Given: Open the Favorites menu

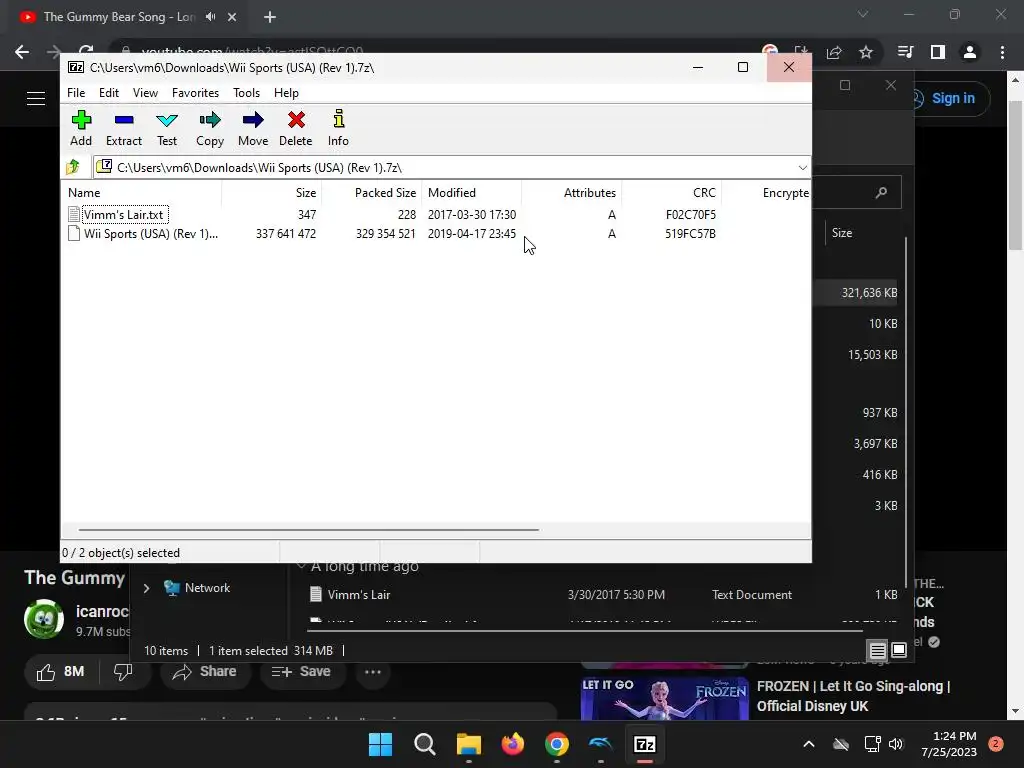Looking at the screenshot, I should pyautogui.click(x=195, y=93).
